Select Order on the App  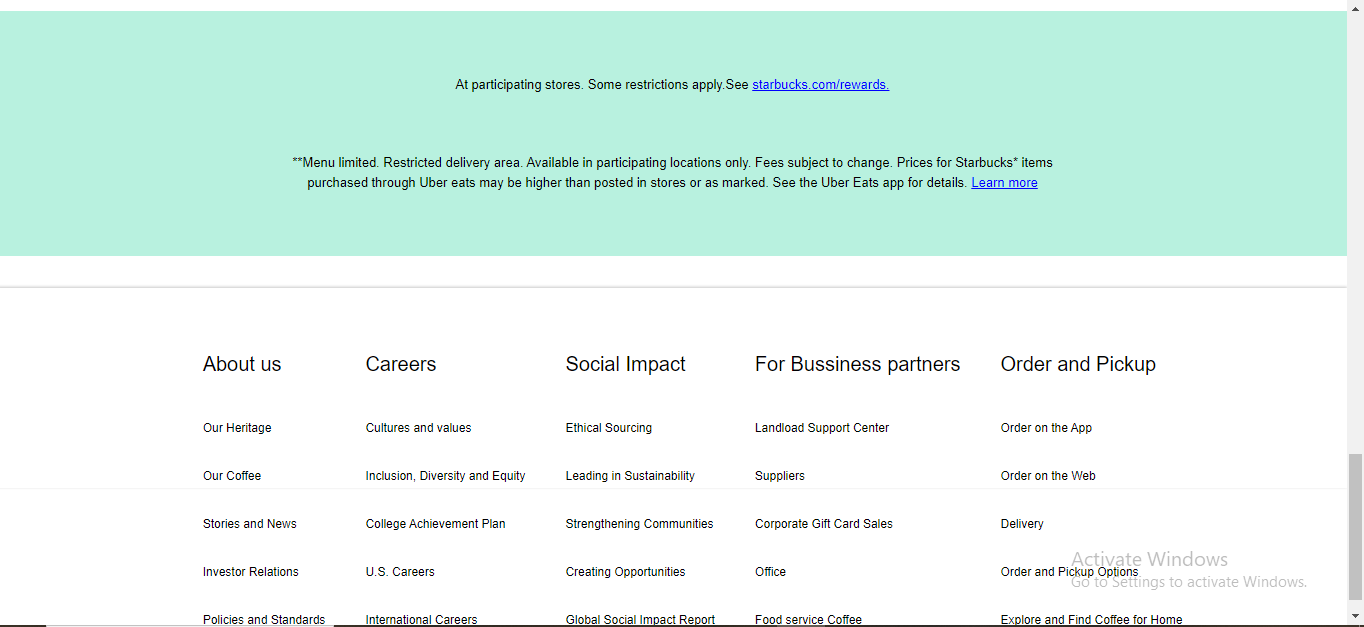click(x=1046, y=428)
